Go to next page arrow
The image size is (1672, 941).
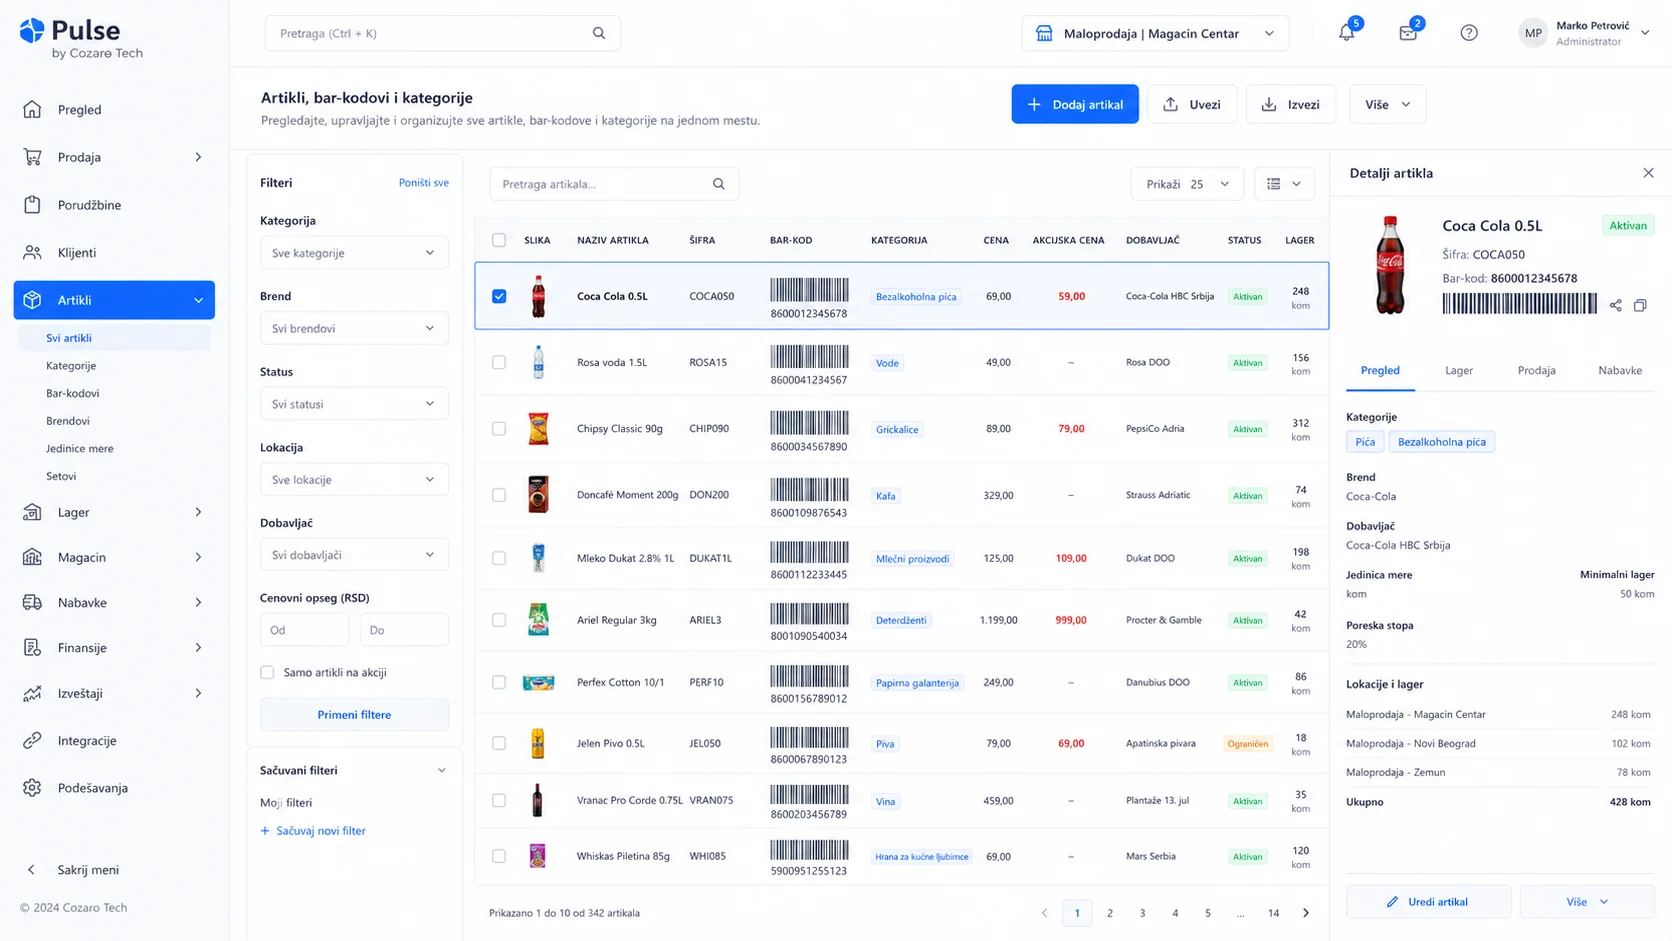pyautogui.click(x=1305, y=913)
